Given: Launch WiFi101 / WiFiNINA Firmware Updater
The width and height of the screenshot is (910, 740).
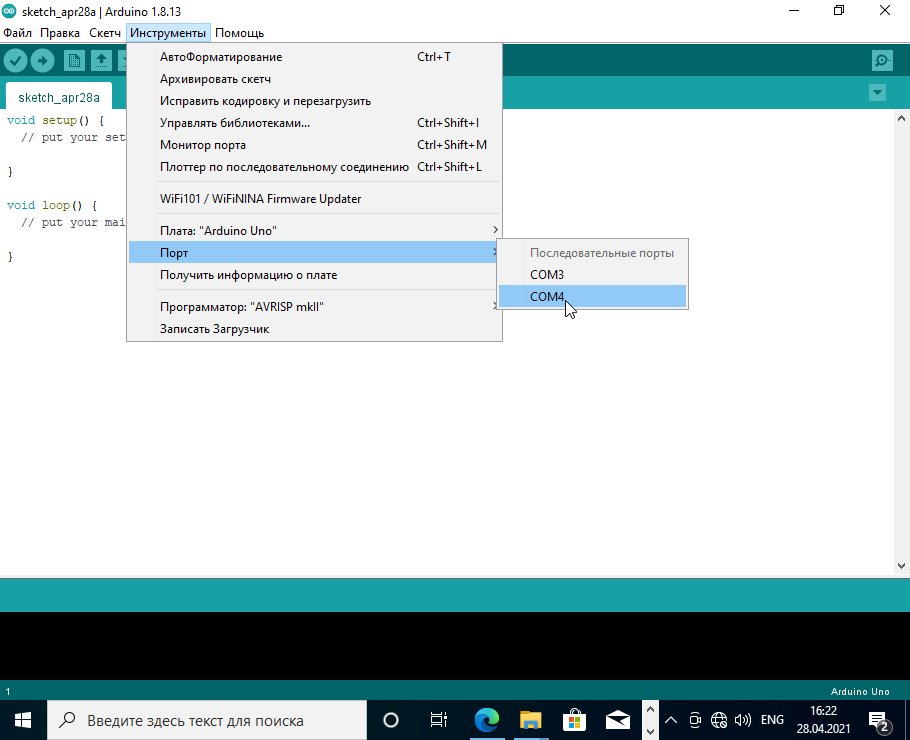Looking at the screenshot, I should pos(314,199).
